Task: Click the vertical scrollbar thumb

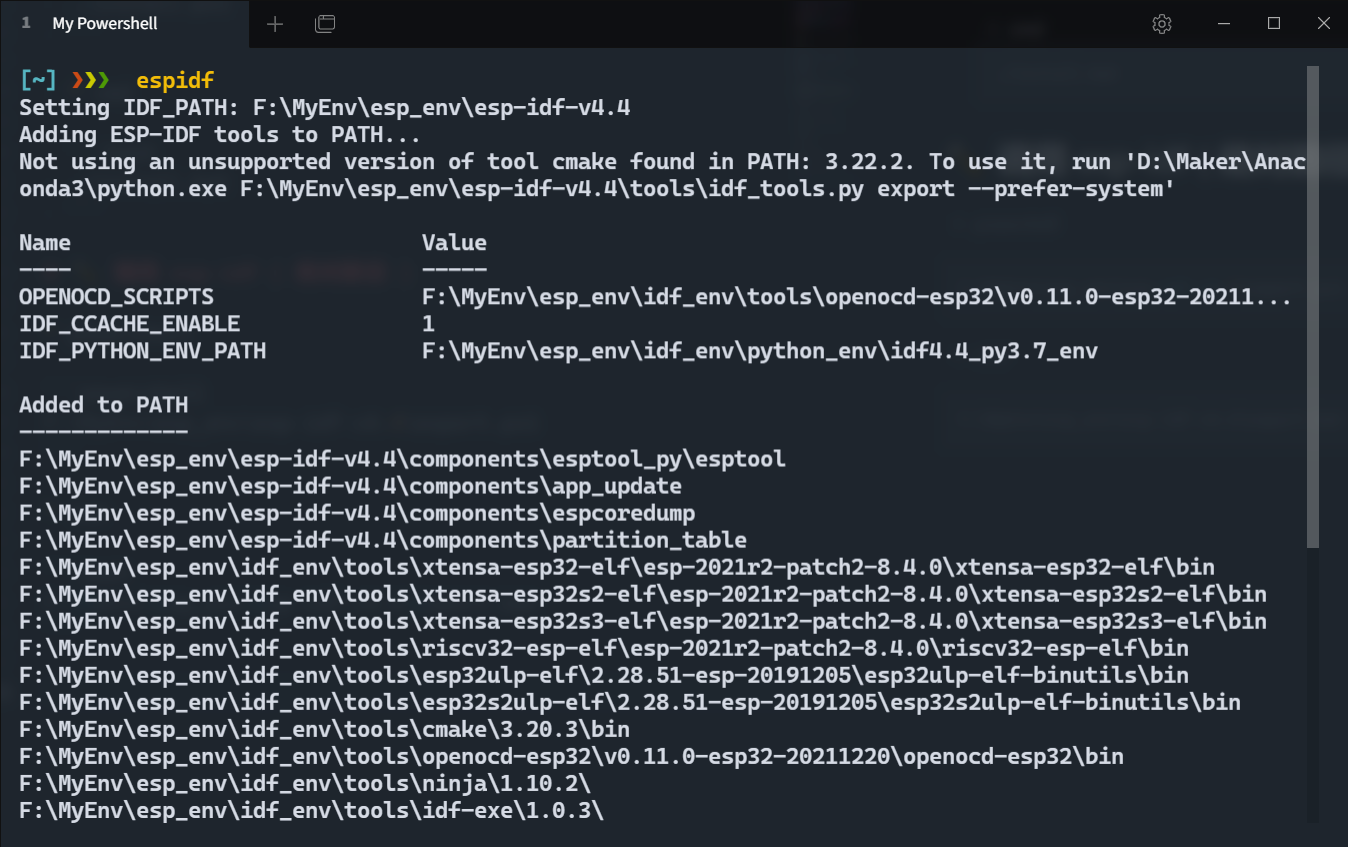Action: 1313,306
